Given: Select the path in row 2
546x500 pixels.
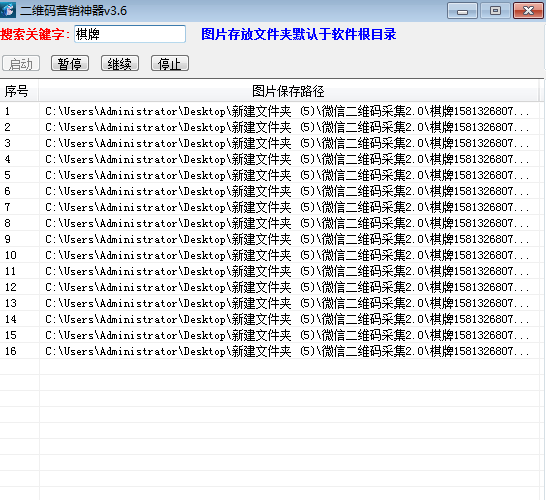Looking at the screenshot, I should tap(287, 127).
